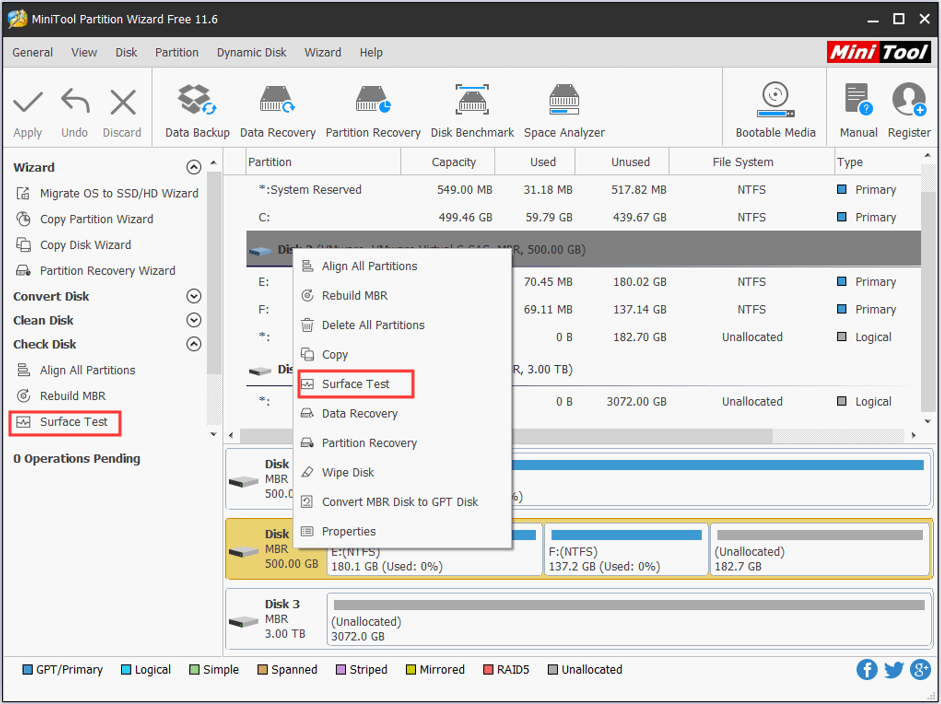Viewport: 941px width, 704px height.
Task: Open the Twitter share icon
Action: [x=894, y=669]
